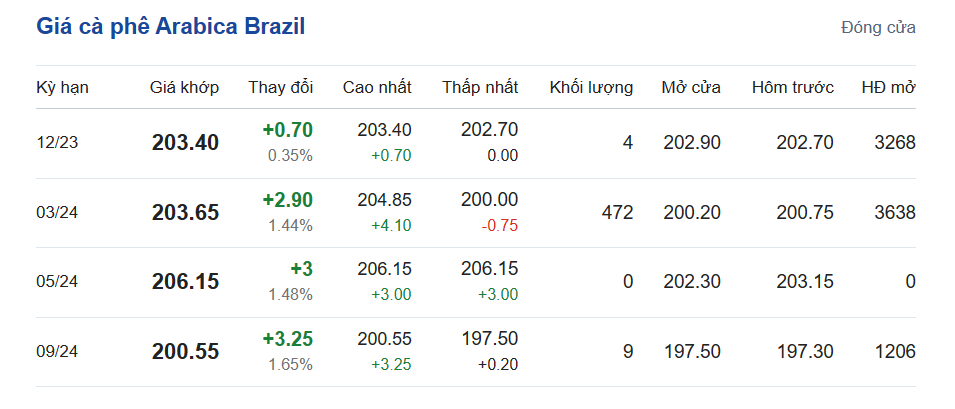Select the 03/24 contract term row

click(x=57, y=213)
